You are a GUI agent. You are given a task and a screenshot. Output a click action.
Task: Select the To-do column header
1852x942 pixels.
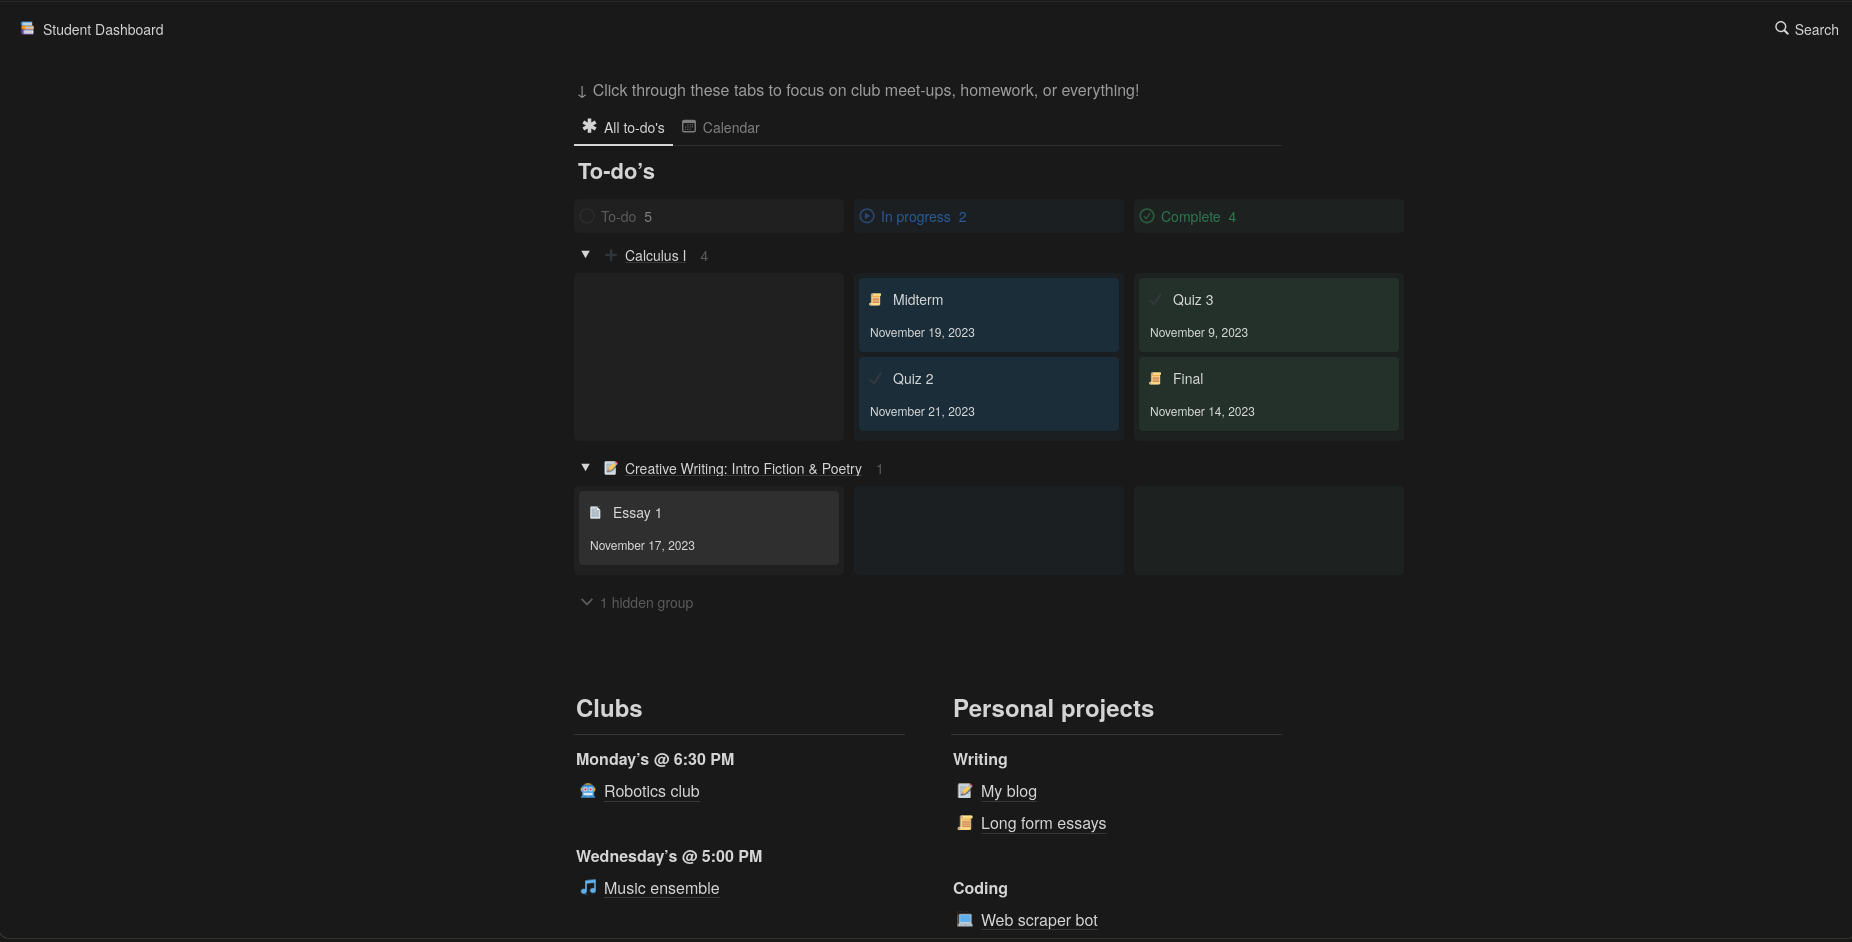click(x=708, y=217)
